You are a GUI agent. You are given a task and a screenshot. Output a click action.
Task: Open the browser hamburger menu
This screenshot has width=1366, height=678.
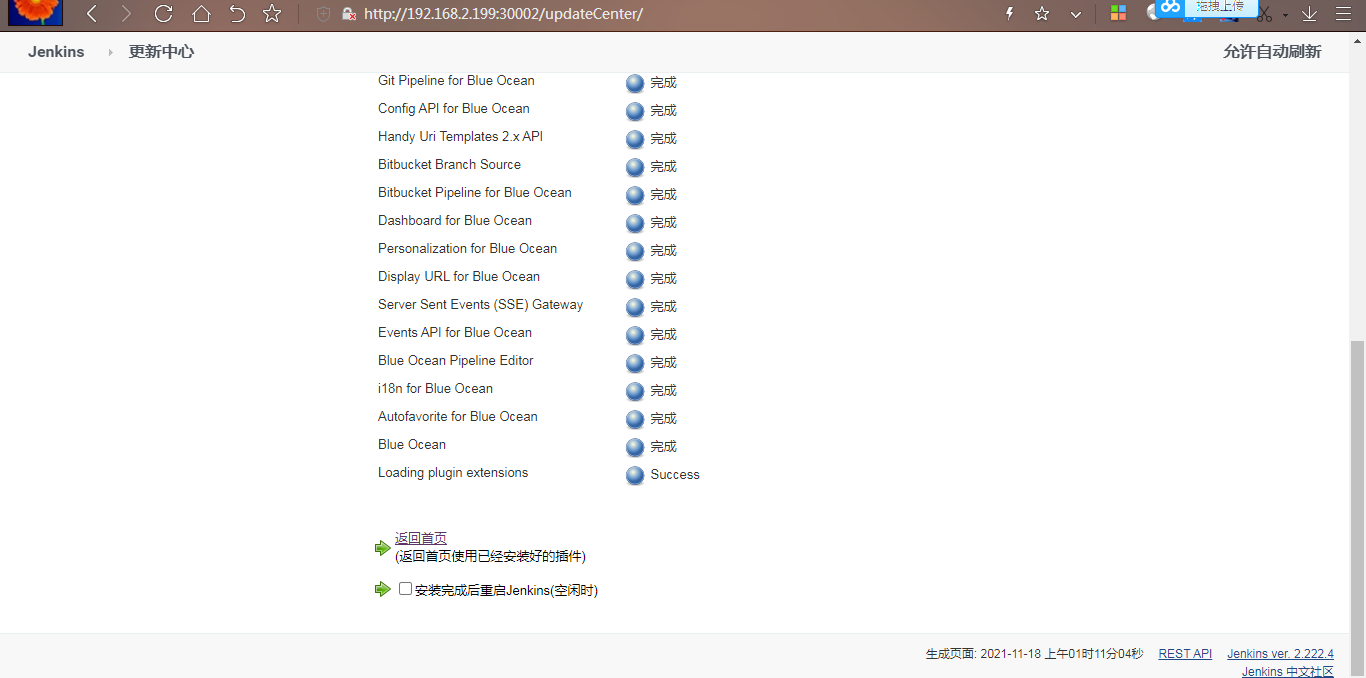tap(1343, 14)
